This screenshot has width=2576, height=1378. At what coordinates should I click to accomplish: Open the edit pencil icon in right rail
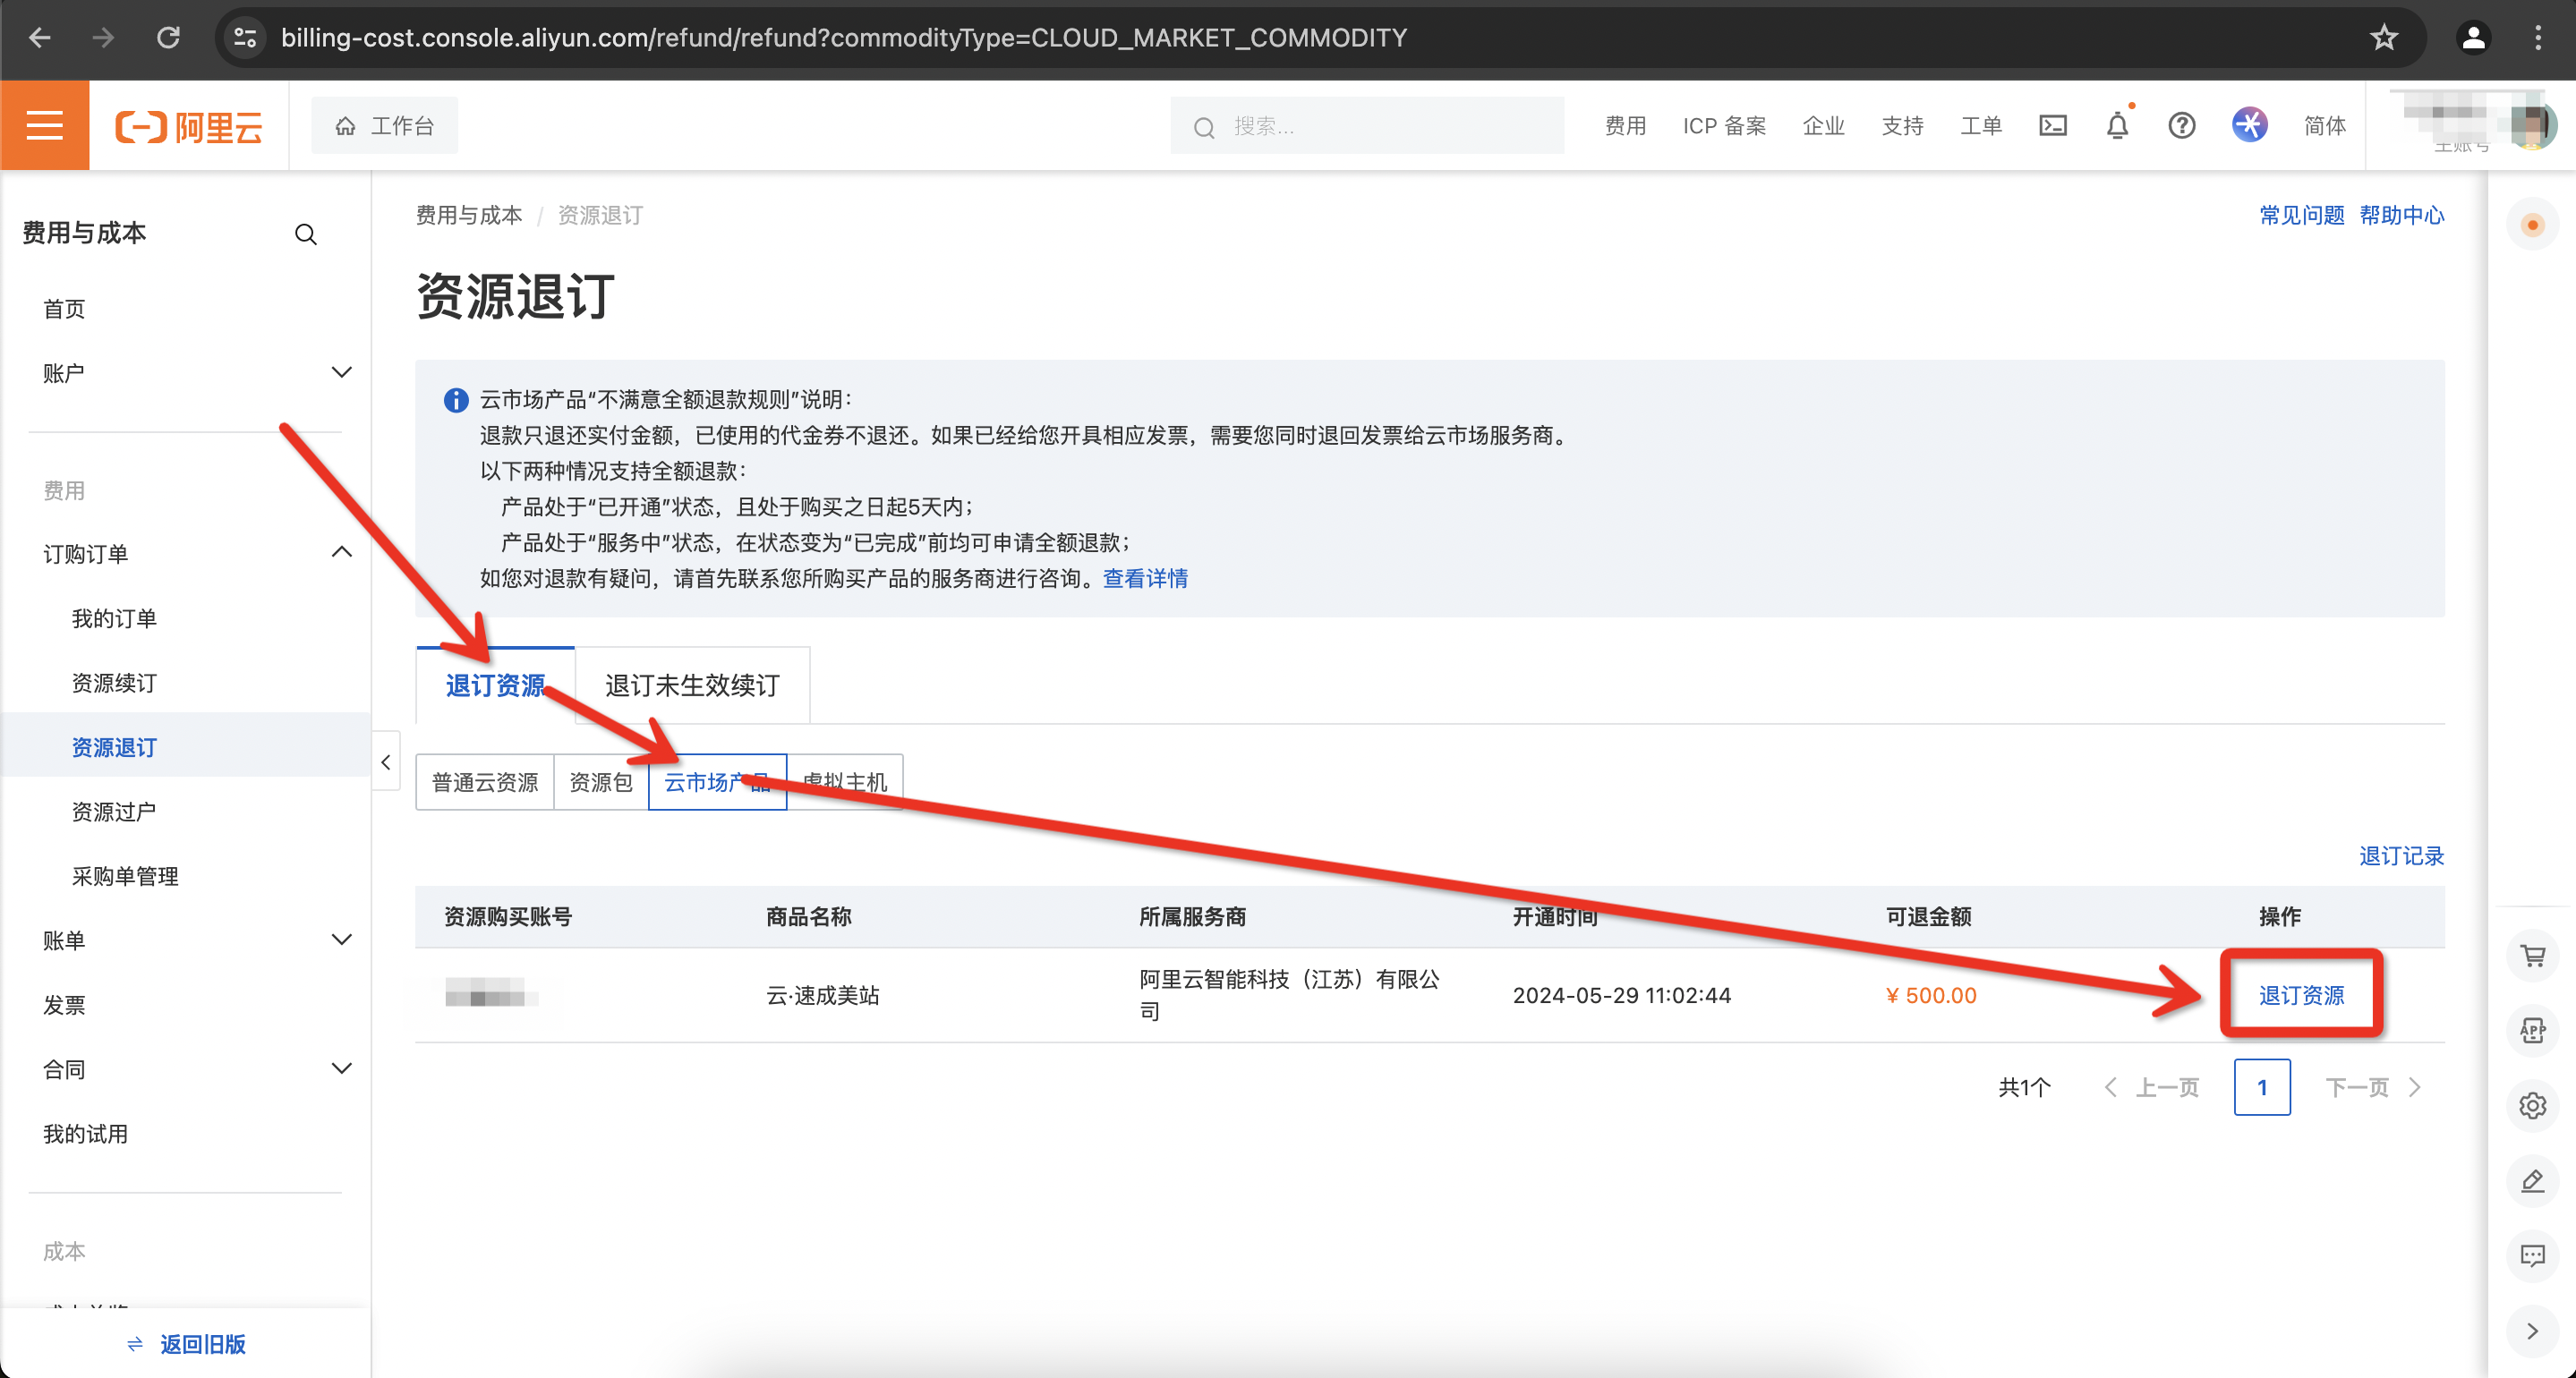(2533, 1181)
